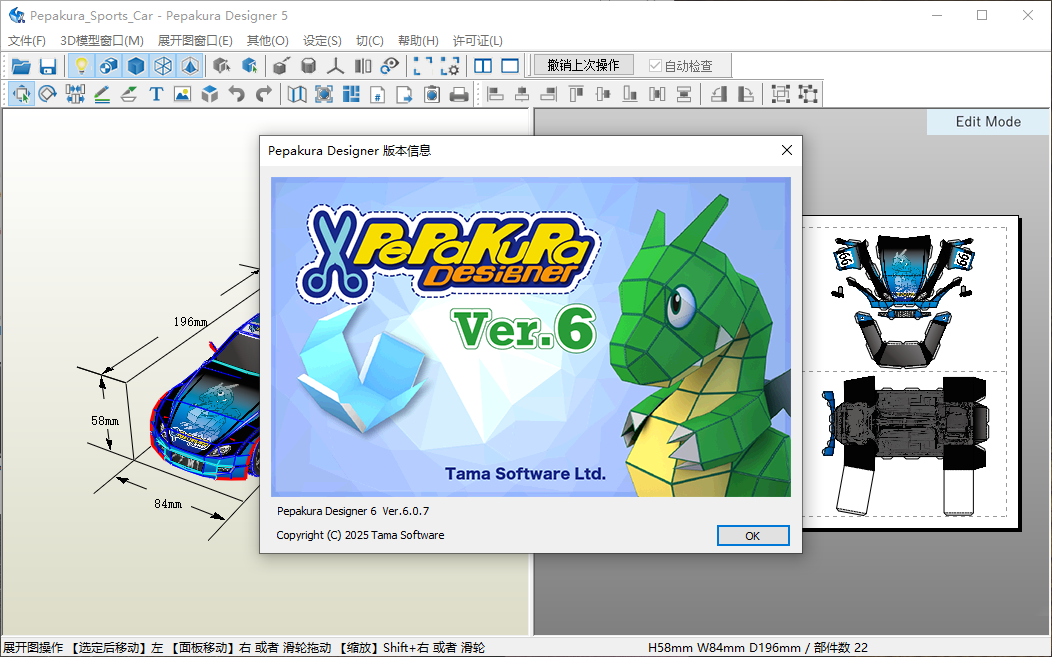Click the page number sheet icon
This screenshot has width=1052, height=657.
pyautogui.click(x=378, y=94)
